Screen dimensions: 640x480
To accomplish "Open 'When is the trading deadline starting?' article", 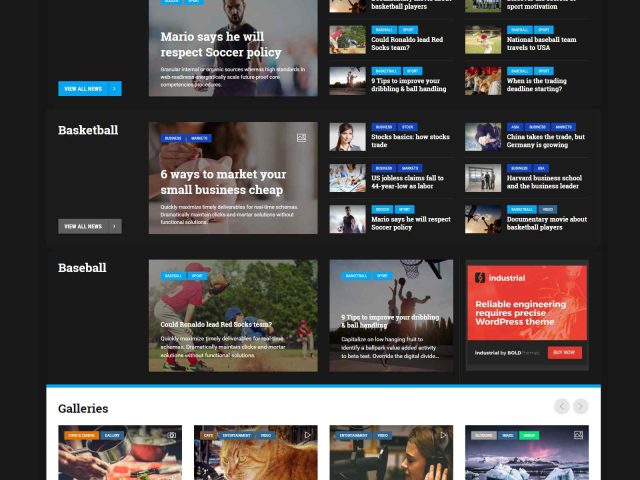I will click(x=536, y=85).
